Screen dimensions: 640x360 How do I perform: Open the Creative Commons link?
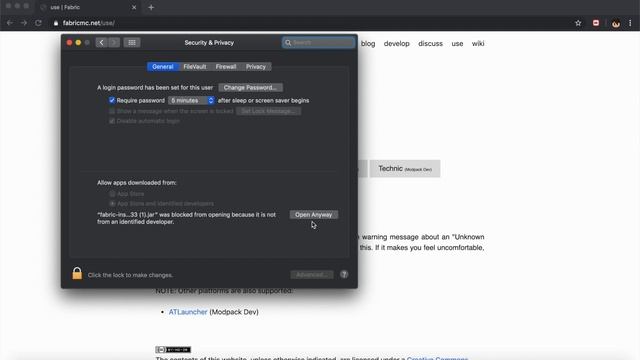point(437,358)
